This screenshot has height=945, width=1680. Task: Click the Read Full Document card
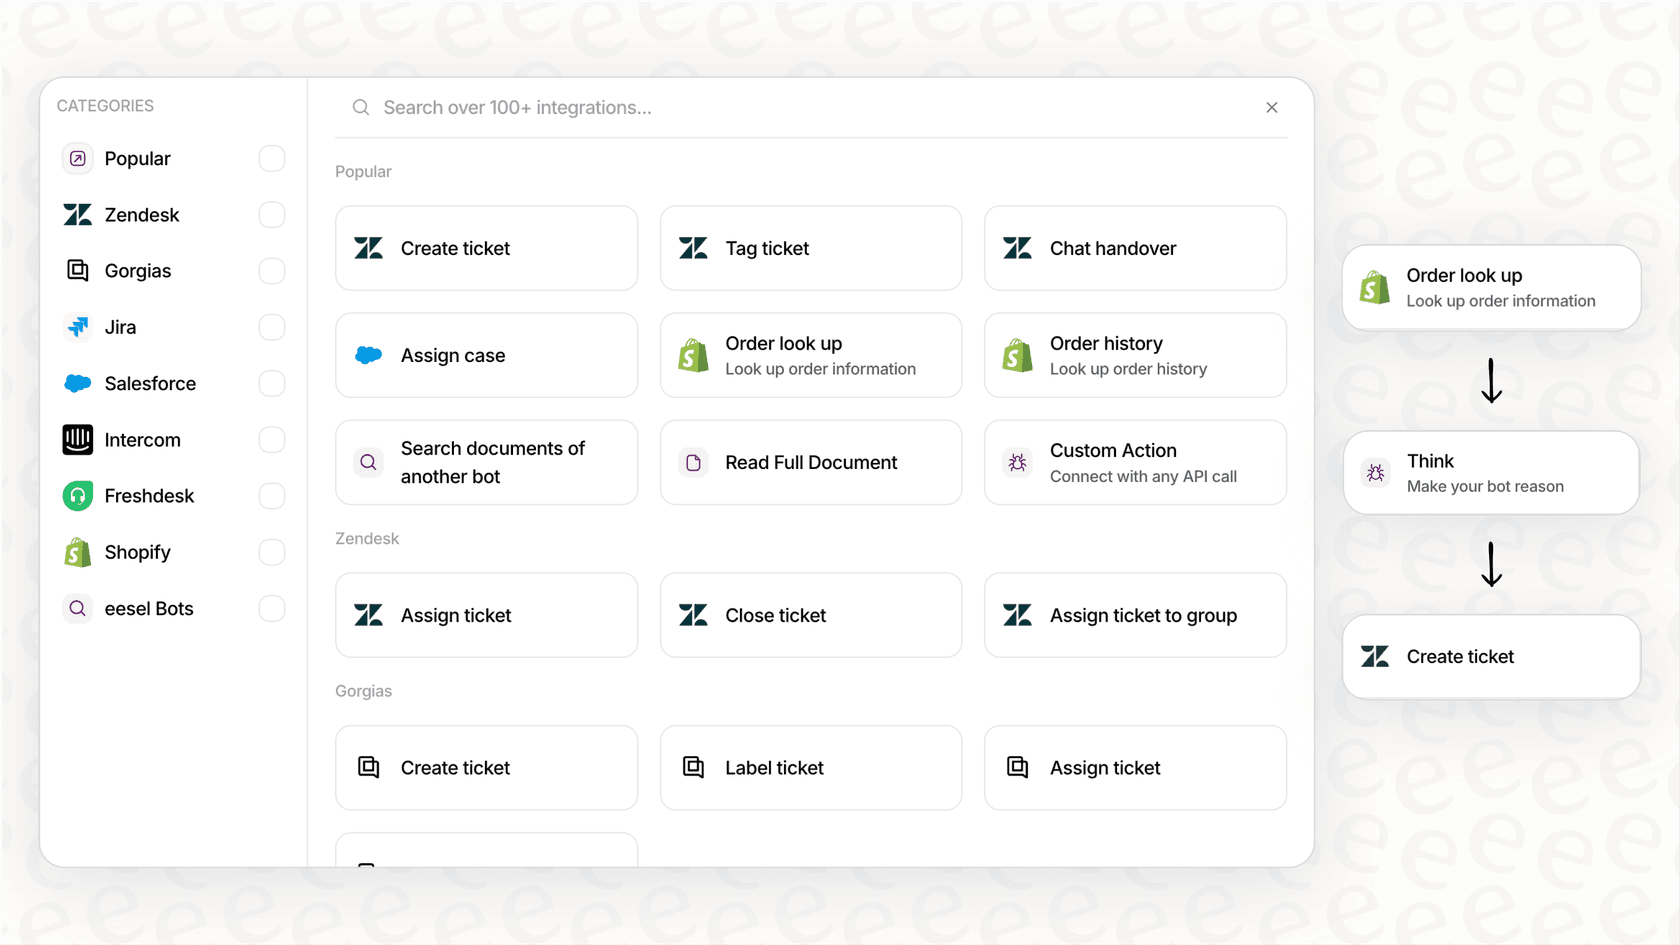click(x=810, y=462)
